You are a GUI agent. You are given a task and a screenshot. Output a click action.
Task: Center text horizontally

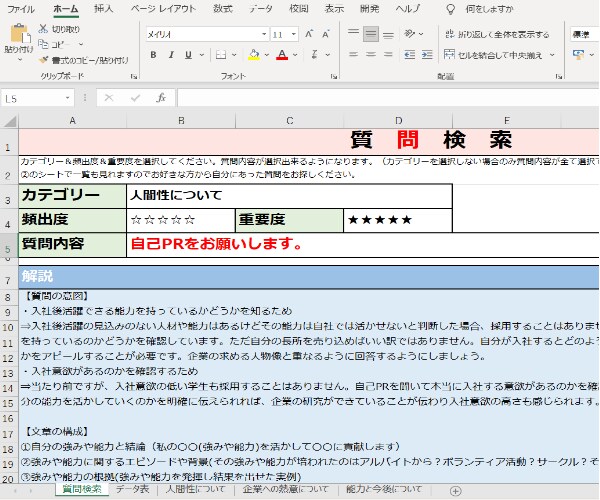[370, 55]
